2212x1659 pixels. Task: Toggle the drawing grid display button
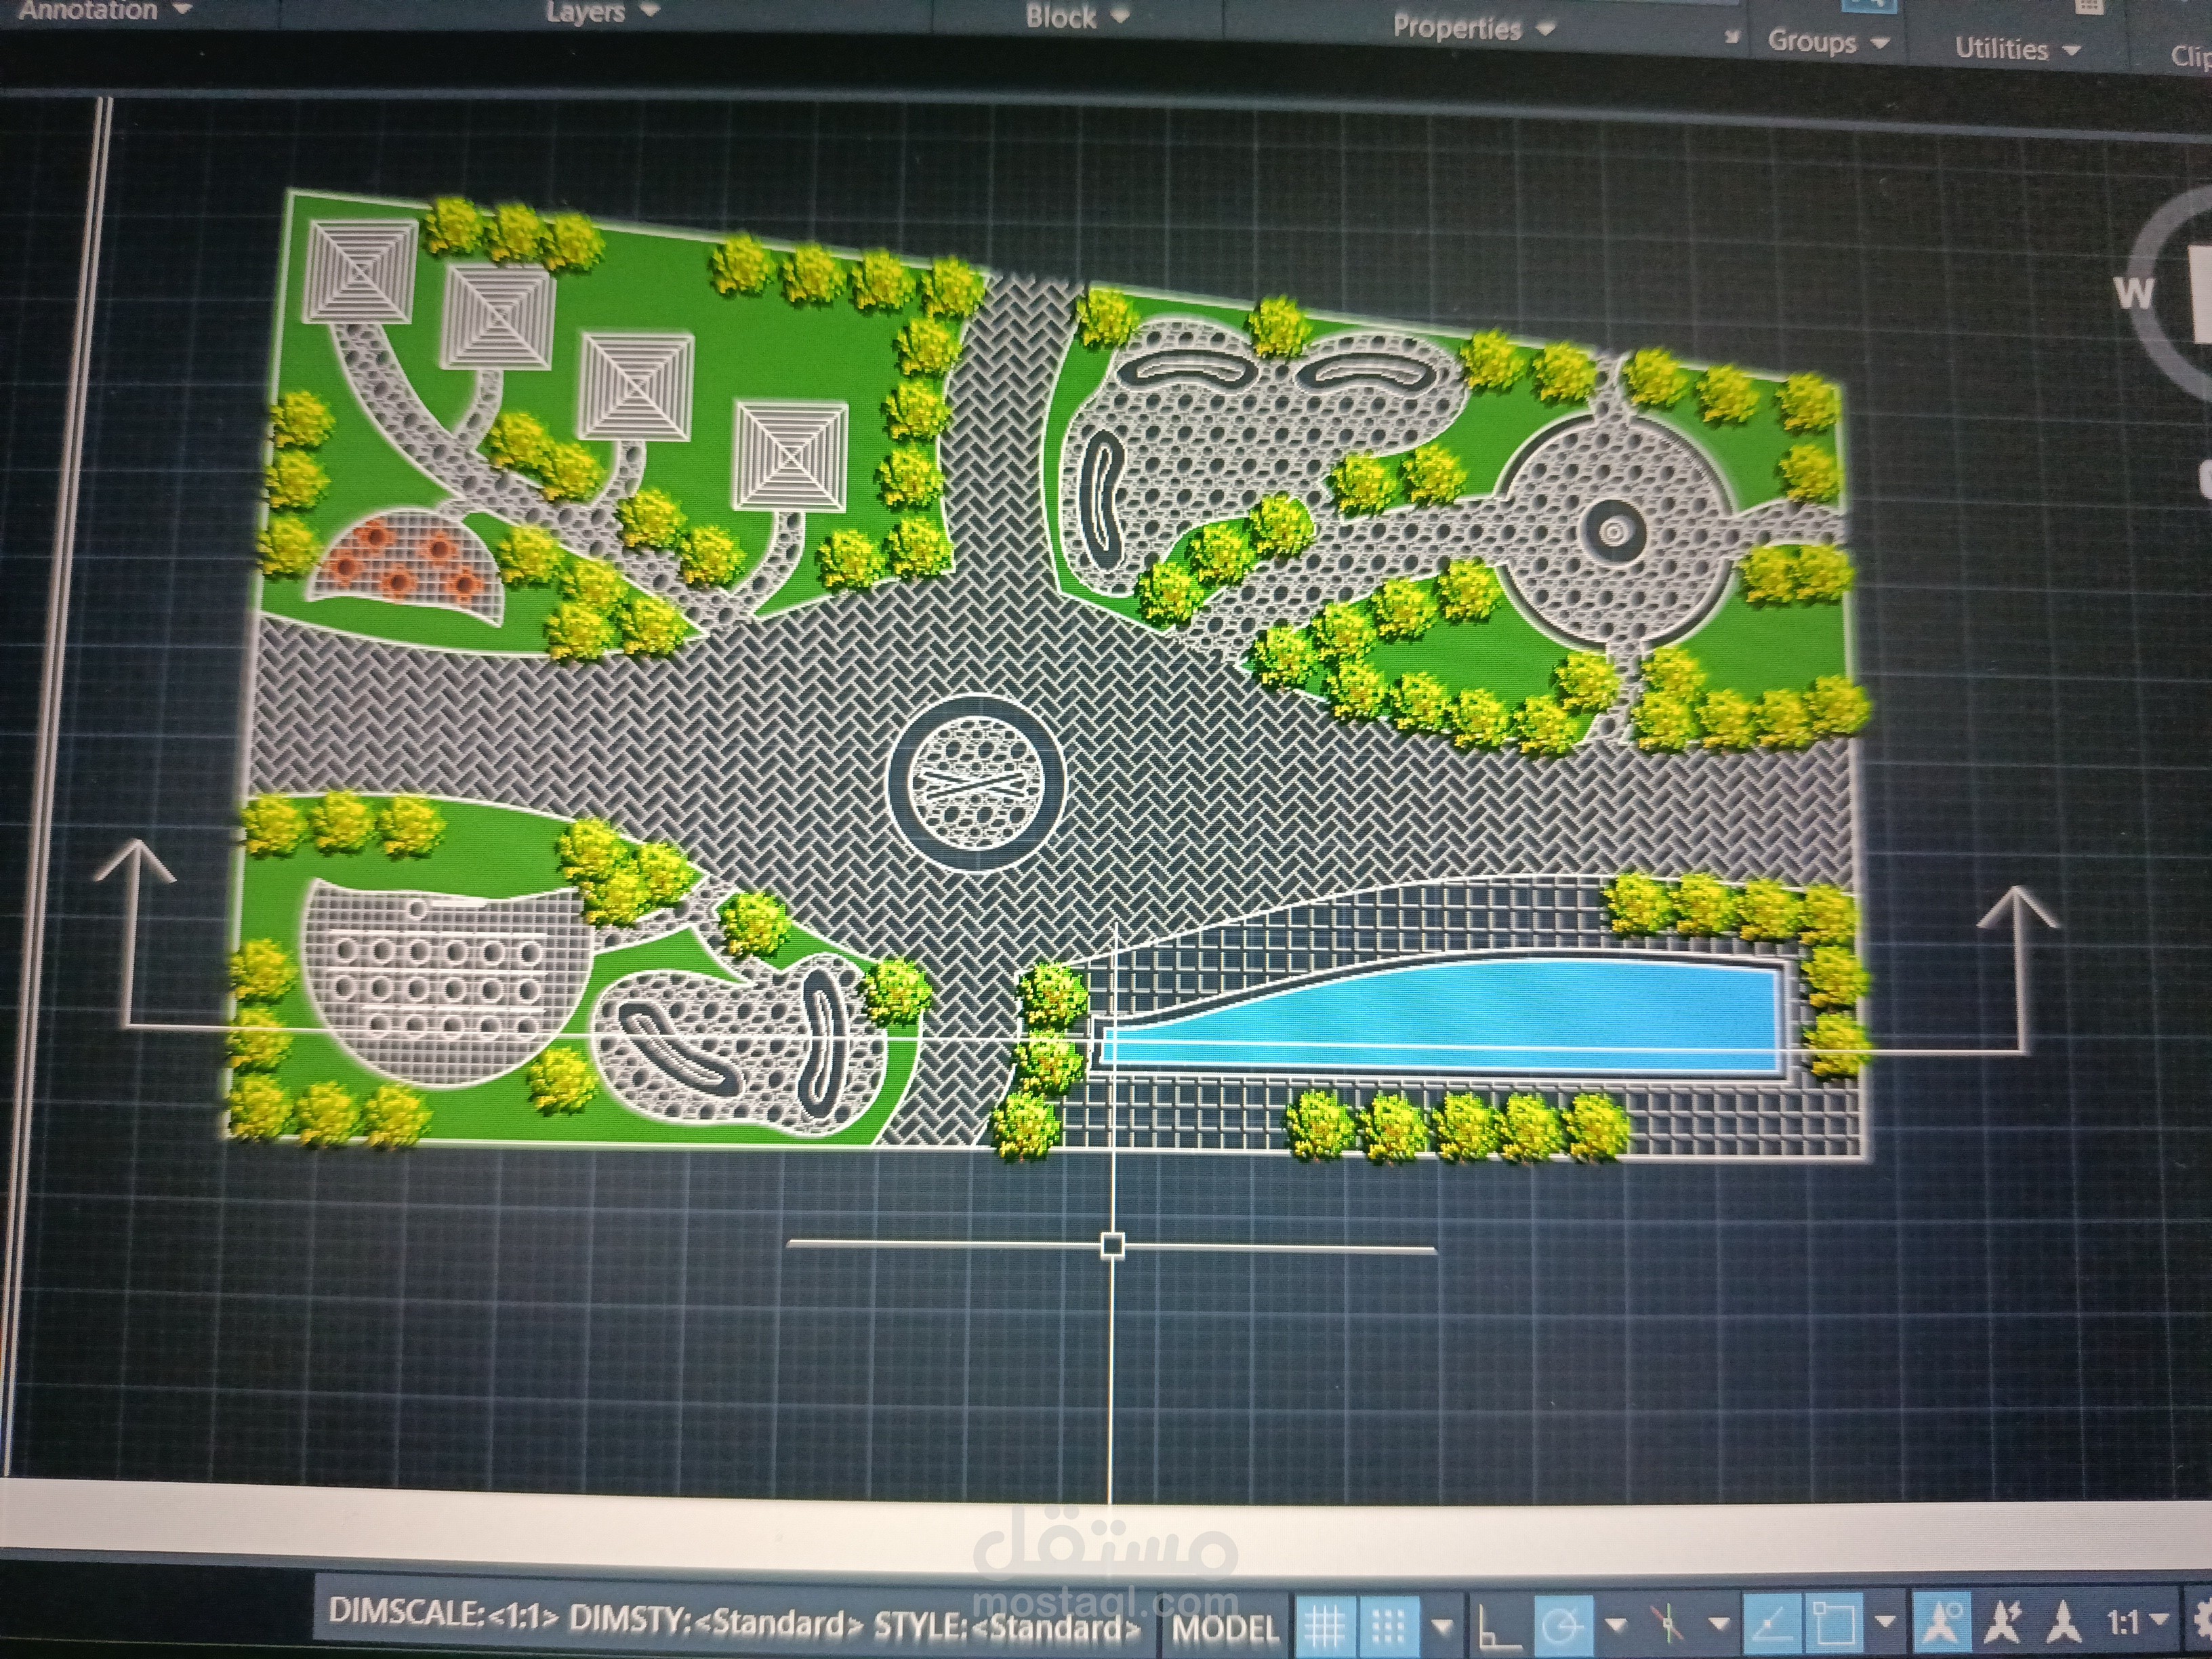[1325, 1626]
